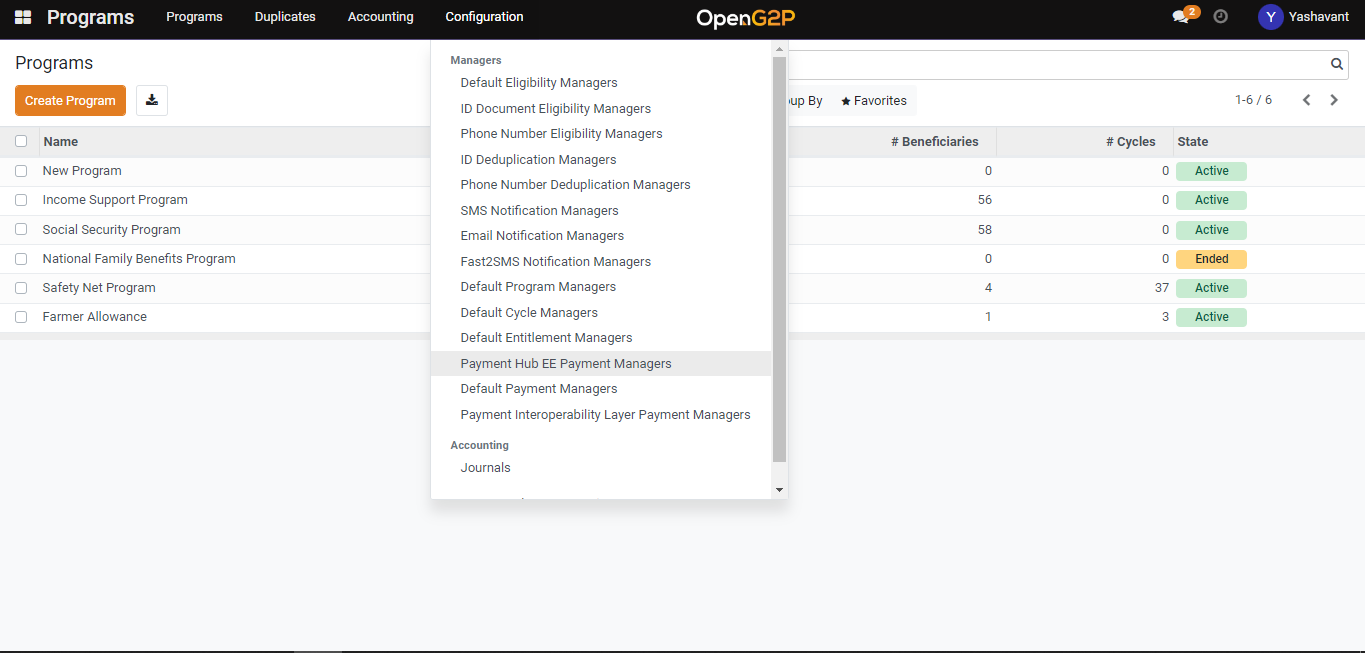
Task: Open the Favorites filter dropdown
Action: click(x=874, y=101)
